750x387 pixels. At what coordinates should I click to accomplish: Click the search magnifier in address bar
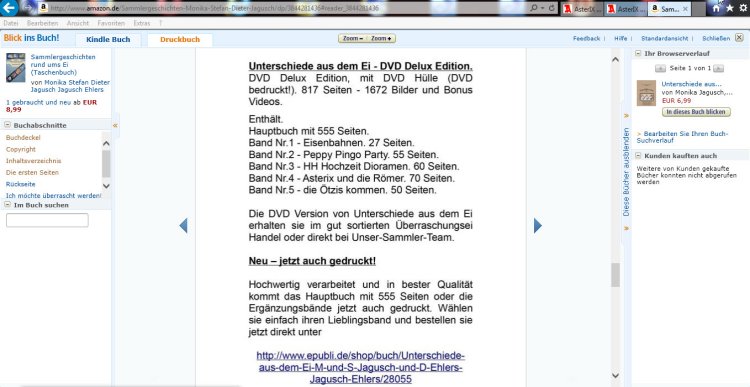[534, 8]
